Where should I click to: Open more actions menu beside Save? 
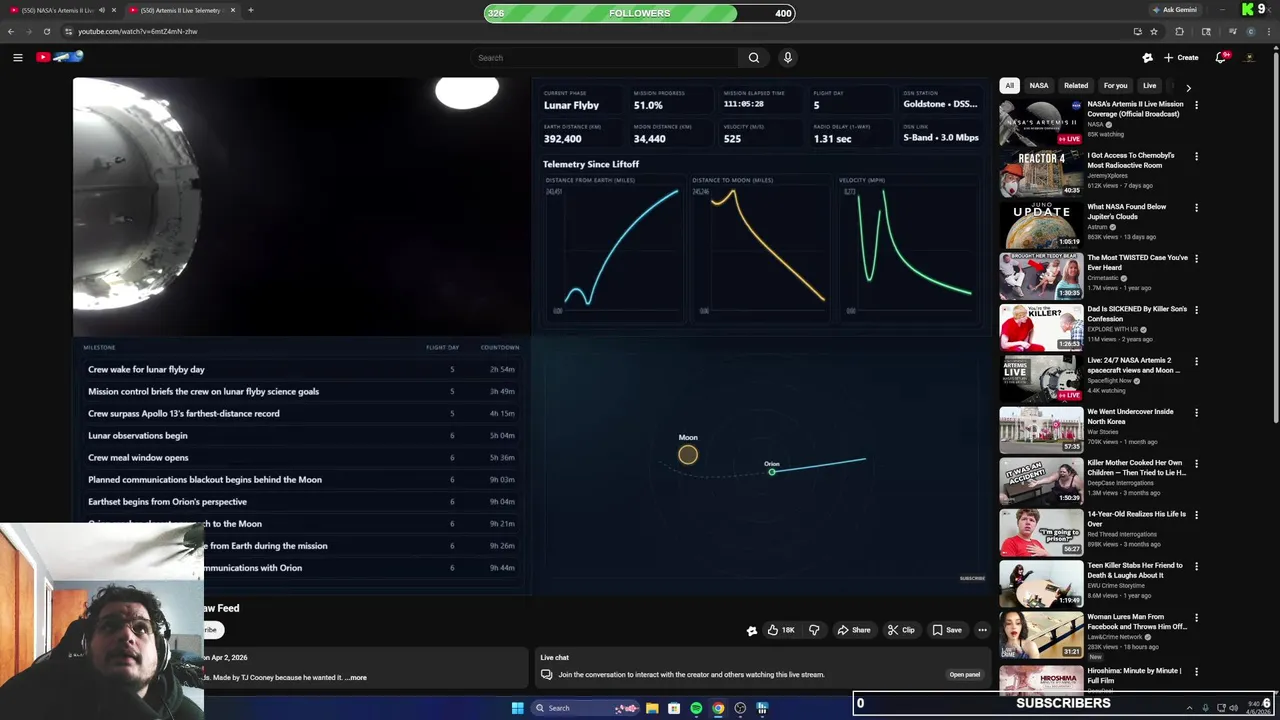click(982, 630)
